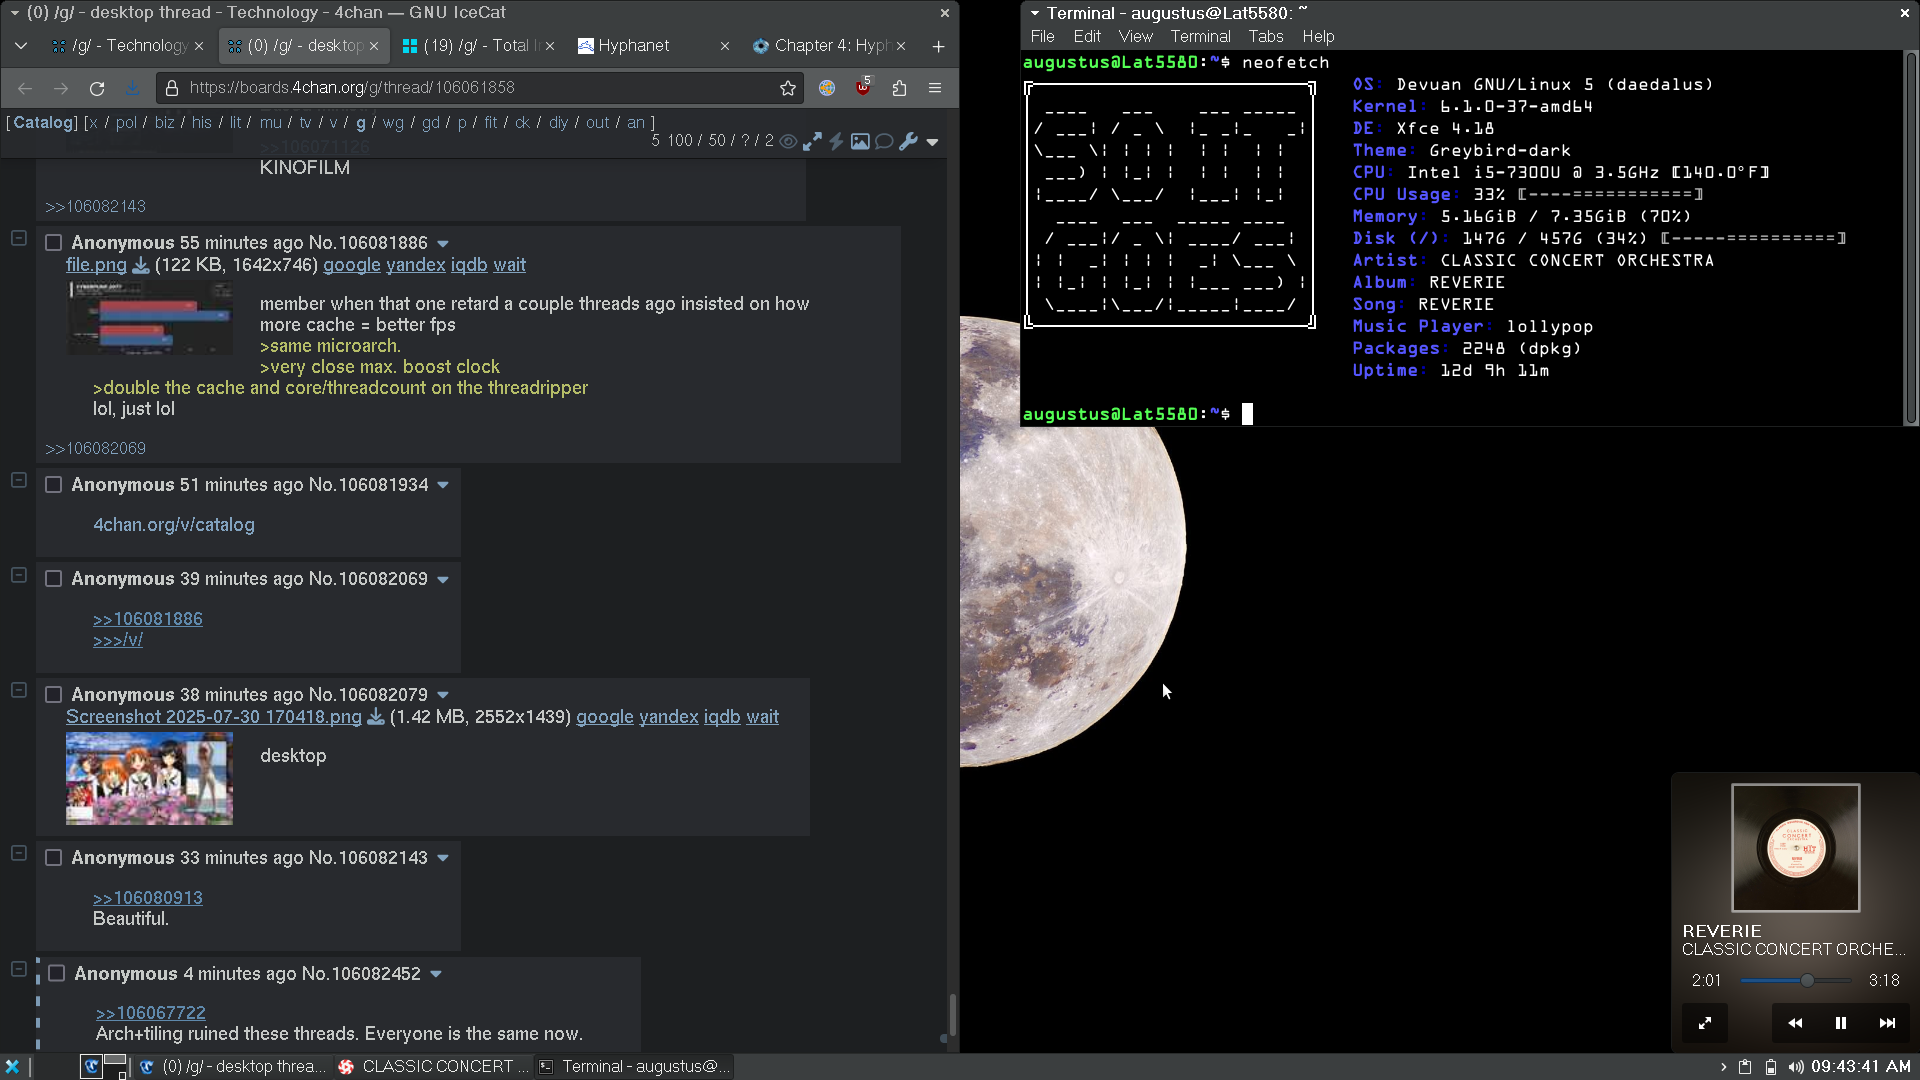Click quote link >>106080913
Image resolution: width=1920 pixels, height=1080 pixels.
tap(148, 898)
